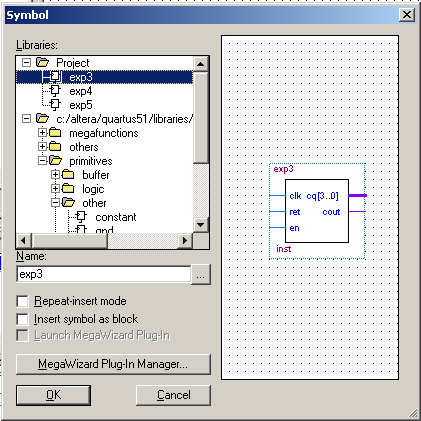Select exp5 in the Libraries tree
The image size is (421, 421).
click(x=81, y=105)
